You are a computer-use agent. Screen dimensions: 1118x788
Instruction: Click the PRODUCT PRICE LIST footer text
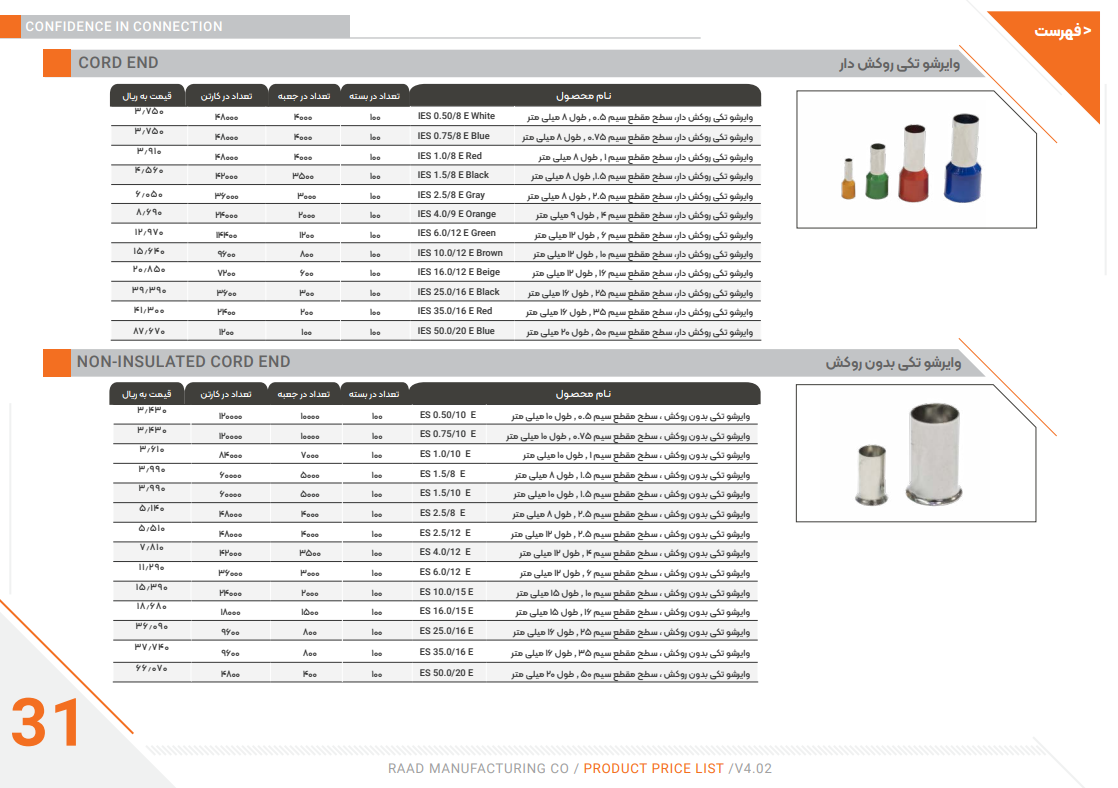653,769
